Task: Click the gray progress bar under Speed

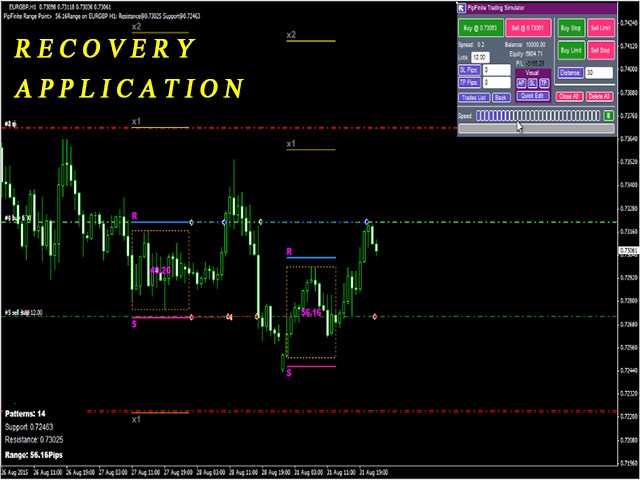Action: coord(536,129)
